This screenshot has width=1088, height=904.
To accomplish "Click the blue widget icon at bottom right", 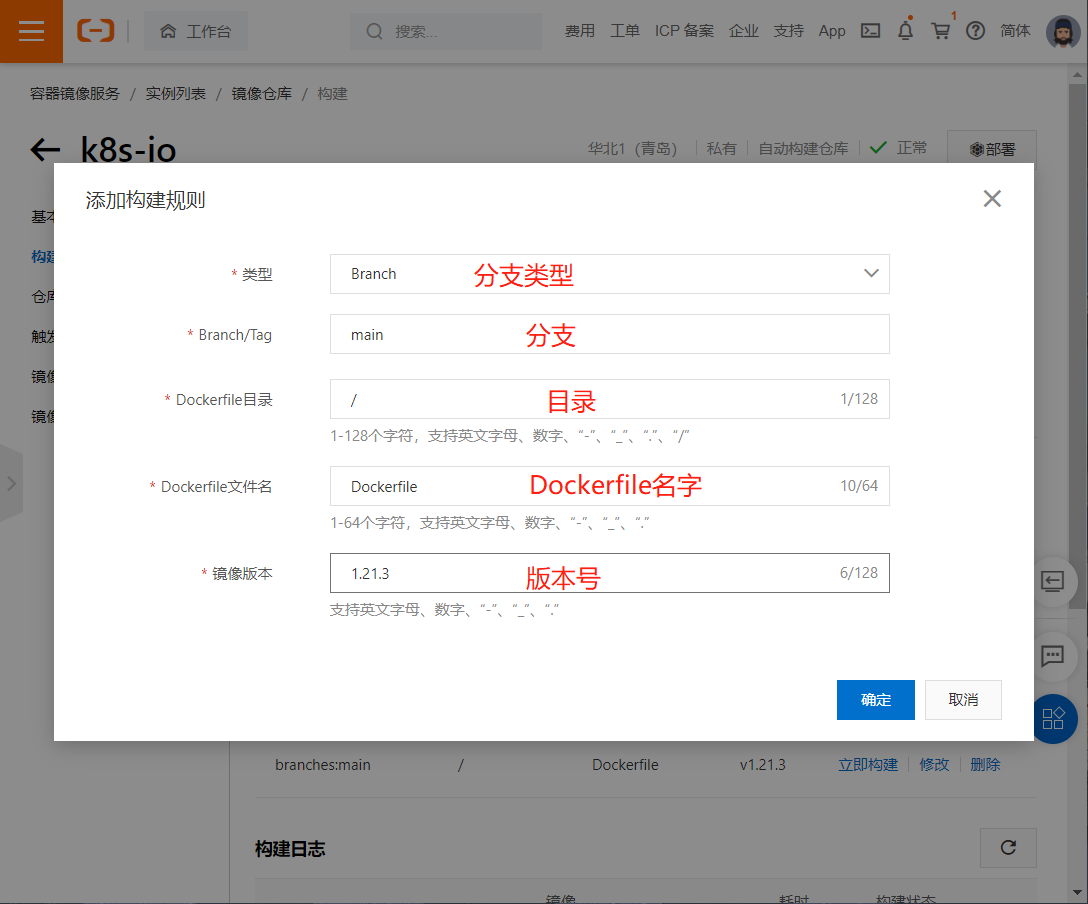I will [1054, 719].
